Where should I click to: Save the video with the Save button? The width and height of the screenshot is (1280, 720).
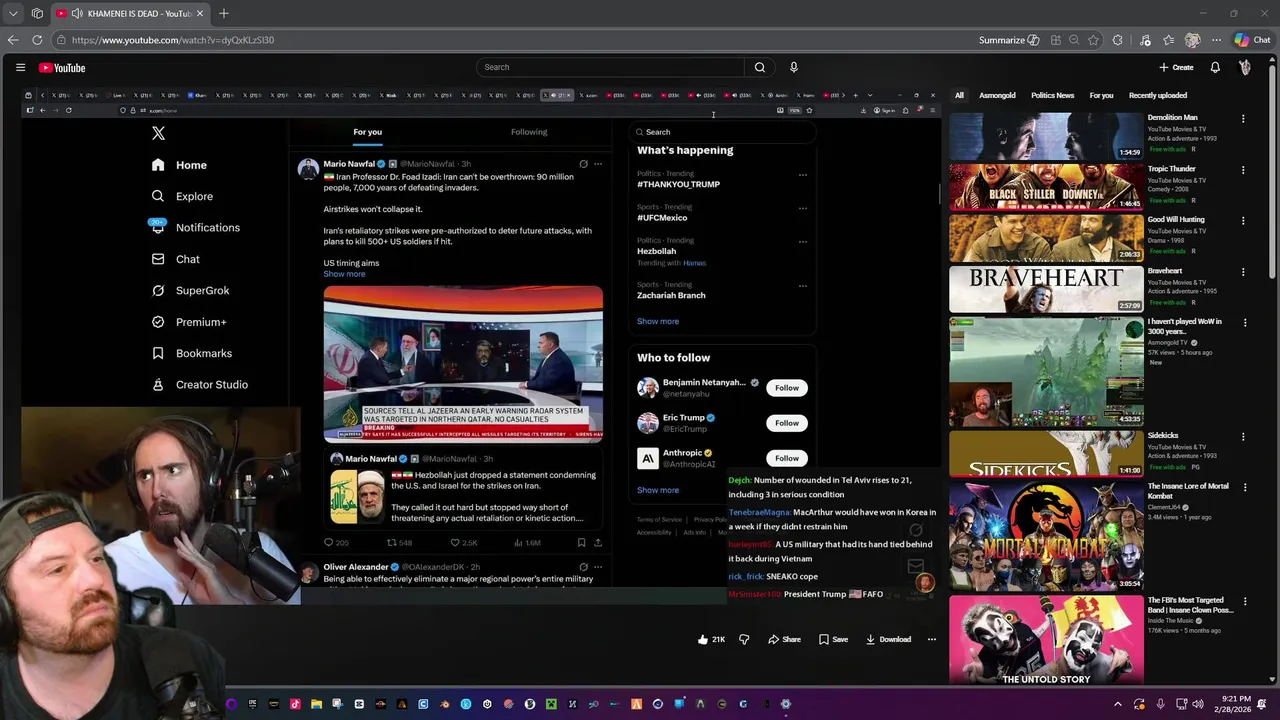pyautogui.click(x=833, y=639)
